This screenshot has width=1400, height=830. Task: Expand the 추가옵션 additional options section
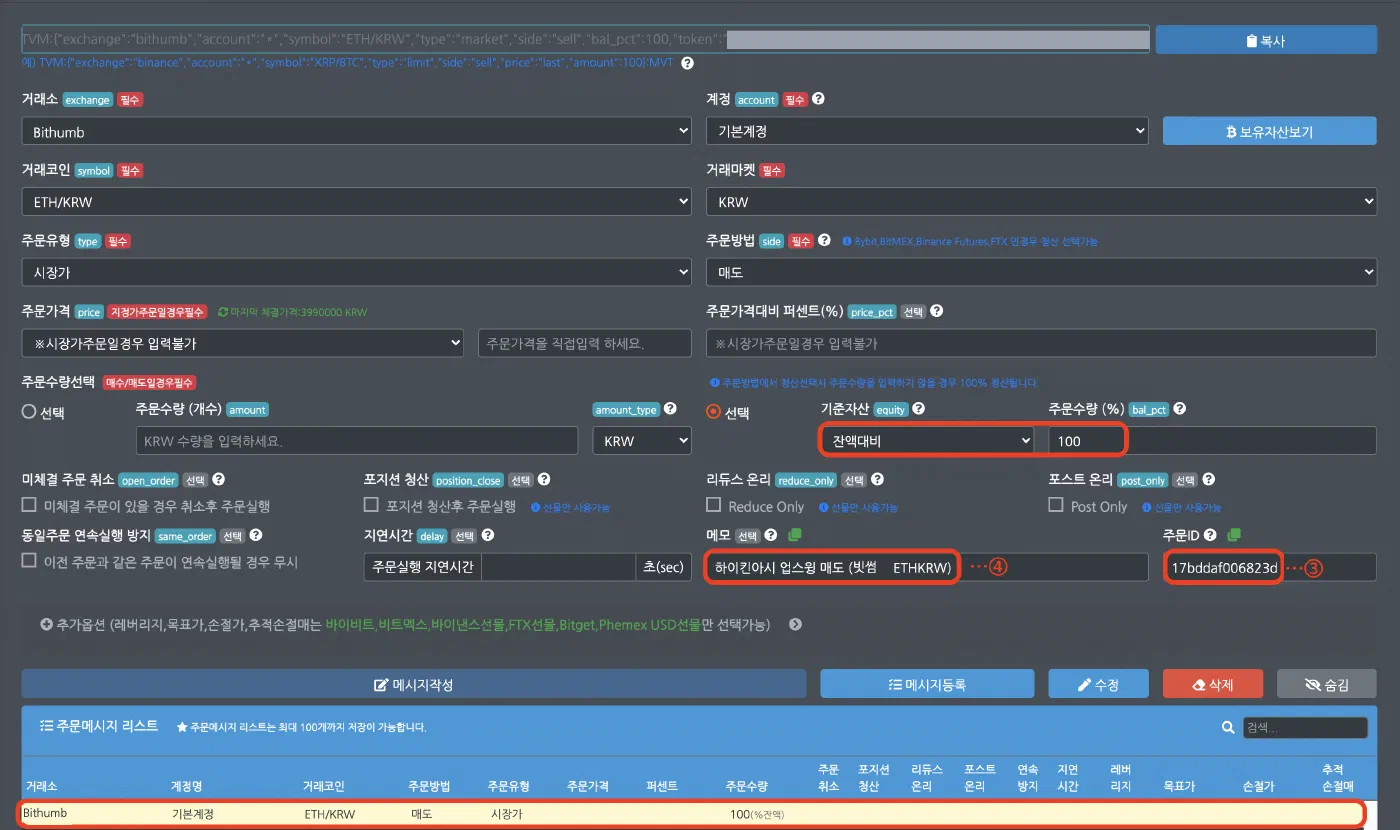coord(795,625)
